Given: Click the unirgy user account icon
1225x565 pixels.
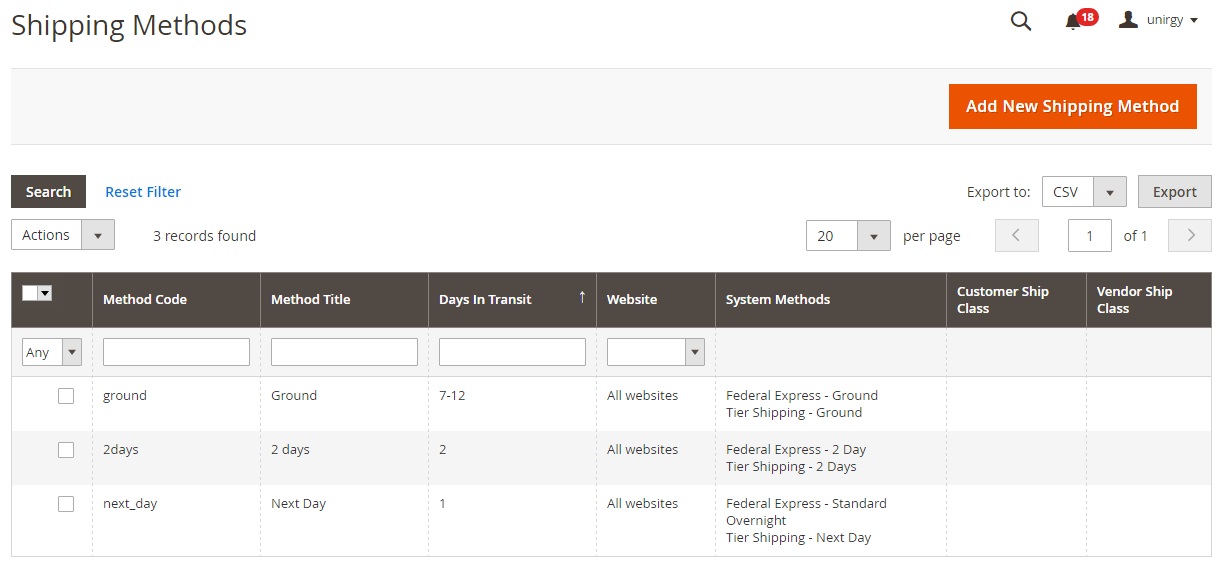Looking at the screenshot, I should click(1129, 20).
